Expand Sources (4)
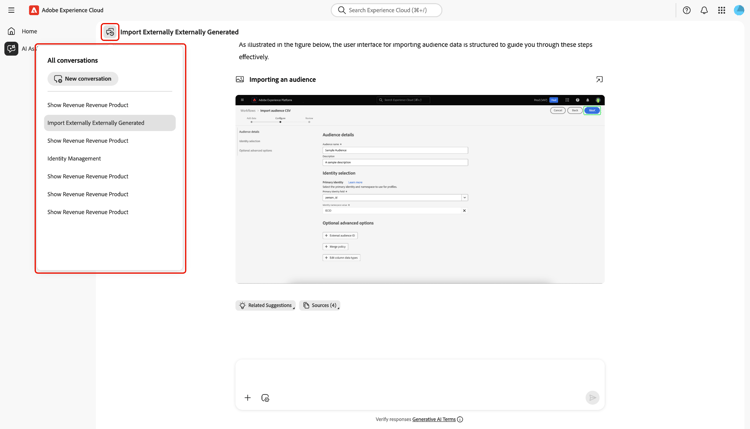The image size is (750, 429). (320, 305)
